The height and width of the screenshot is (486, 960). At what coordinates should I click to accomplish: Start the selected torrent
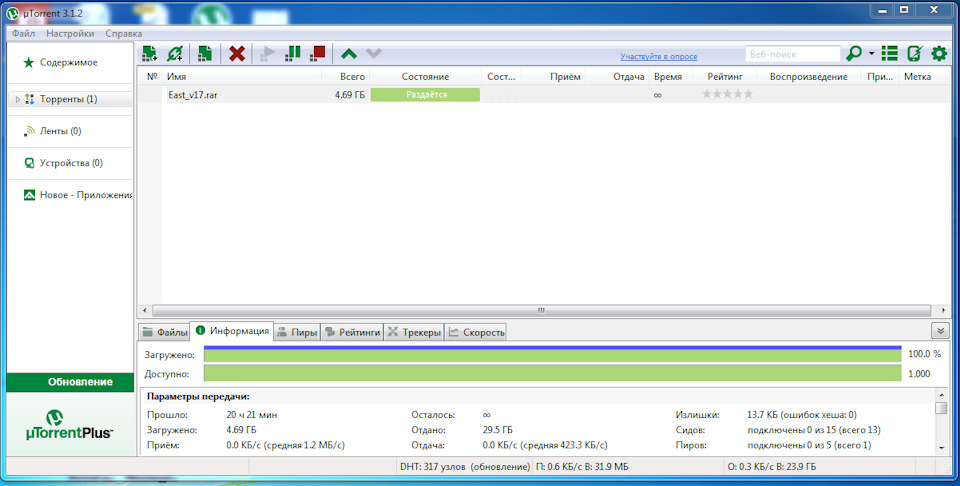point(267,54)
